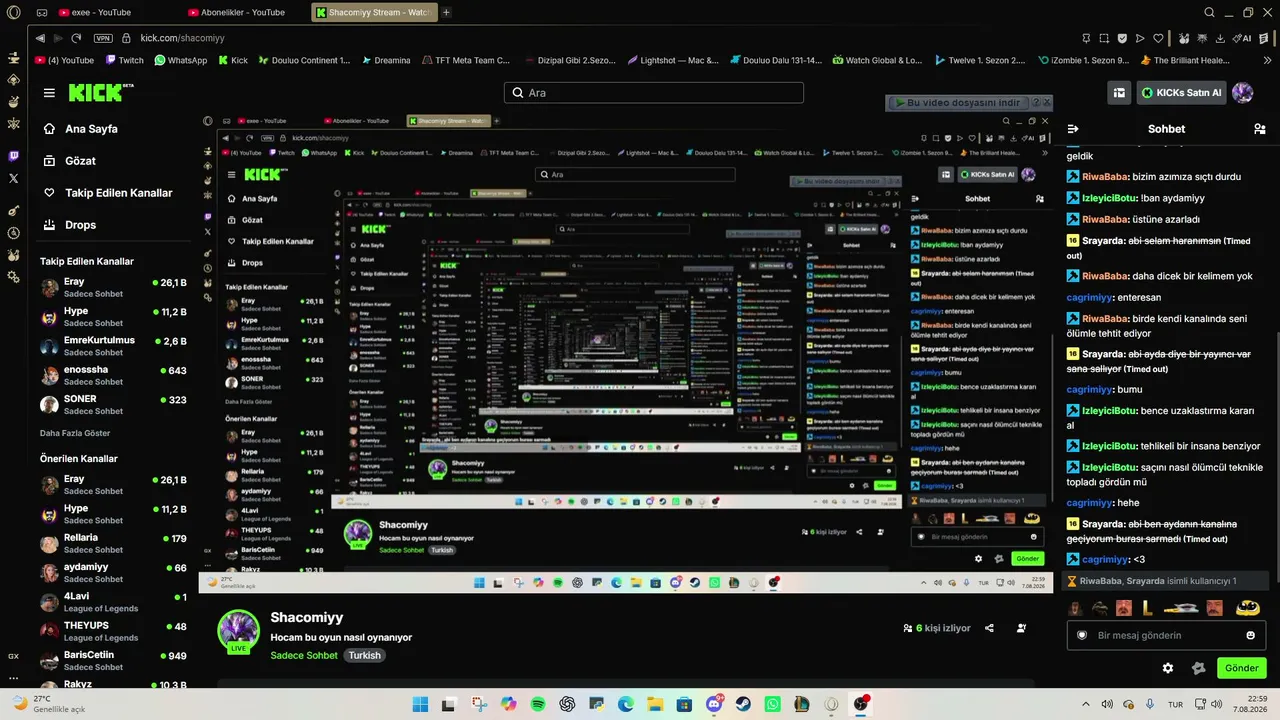Open the Dreamina bookmark
This screenshot has width=1280, height=720.
click(386, 60)
